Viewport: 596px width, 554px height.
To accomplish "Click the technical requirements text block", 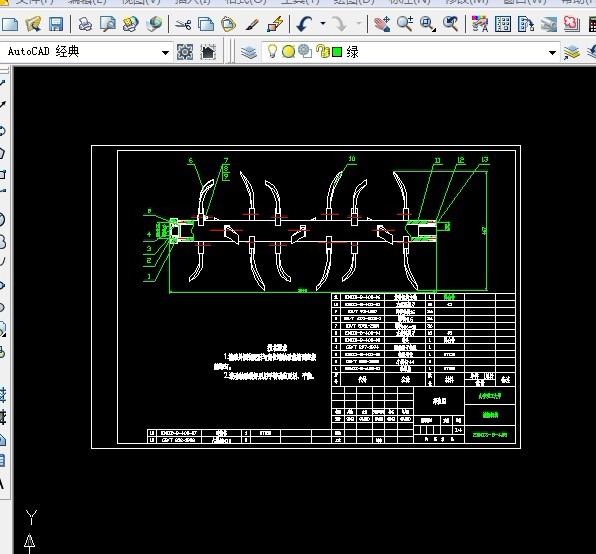I will point(265,362).
